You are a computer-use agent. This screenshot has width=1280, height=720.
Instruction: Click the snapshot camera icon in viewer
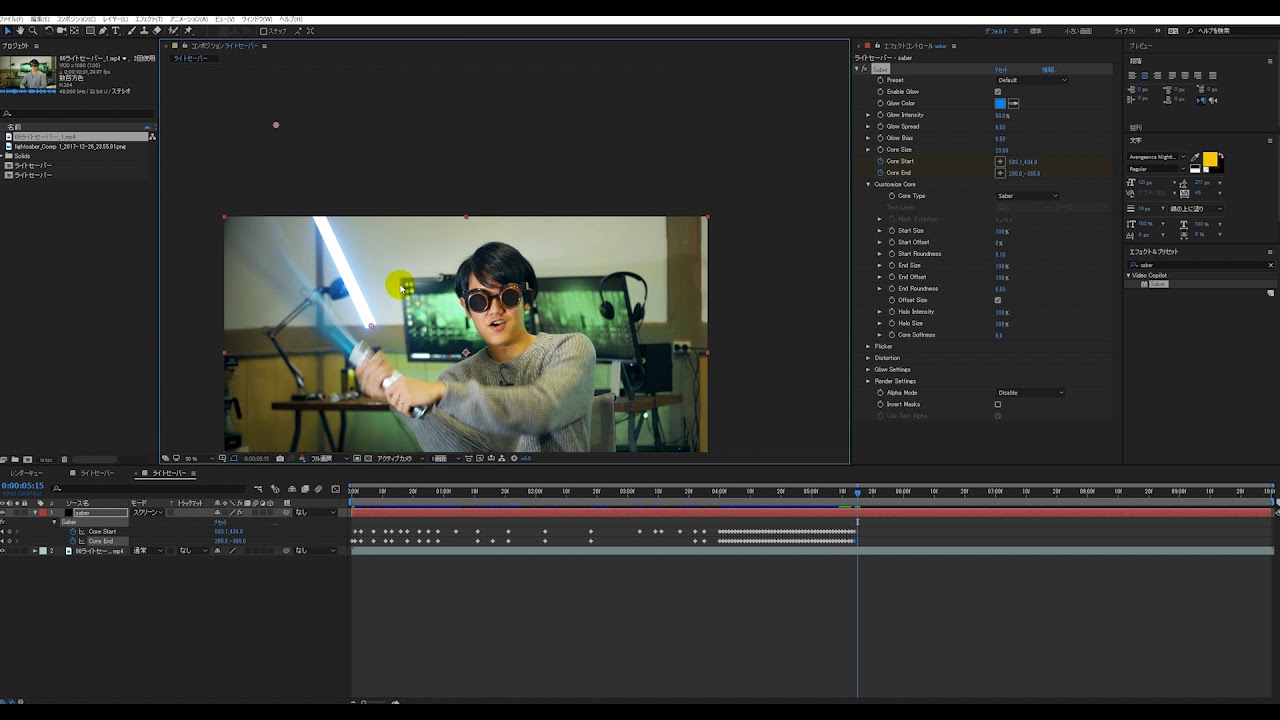click(279, 458)
